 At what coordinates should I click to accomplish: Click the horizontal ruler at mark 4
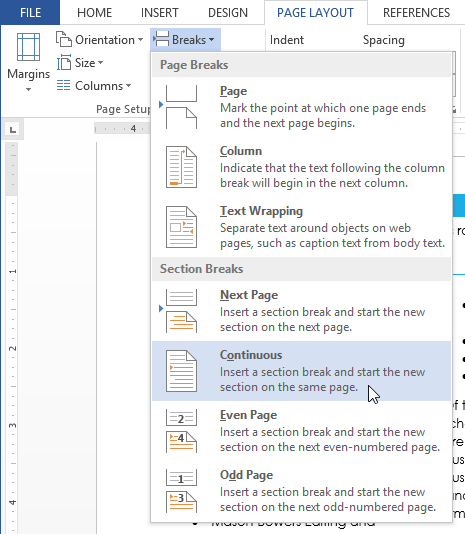[x=133, y=129]
